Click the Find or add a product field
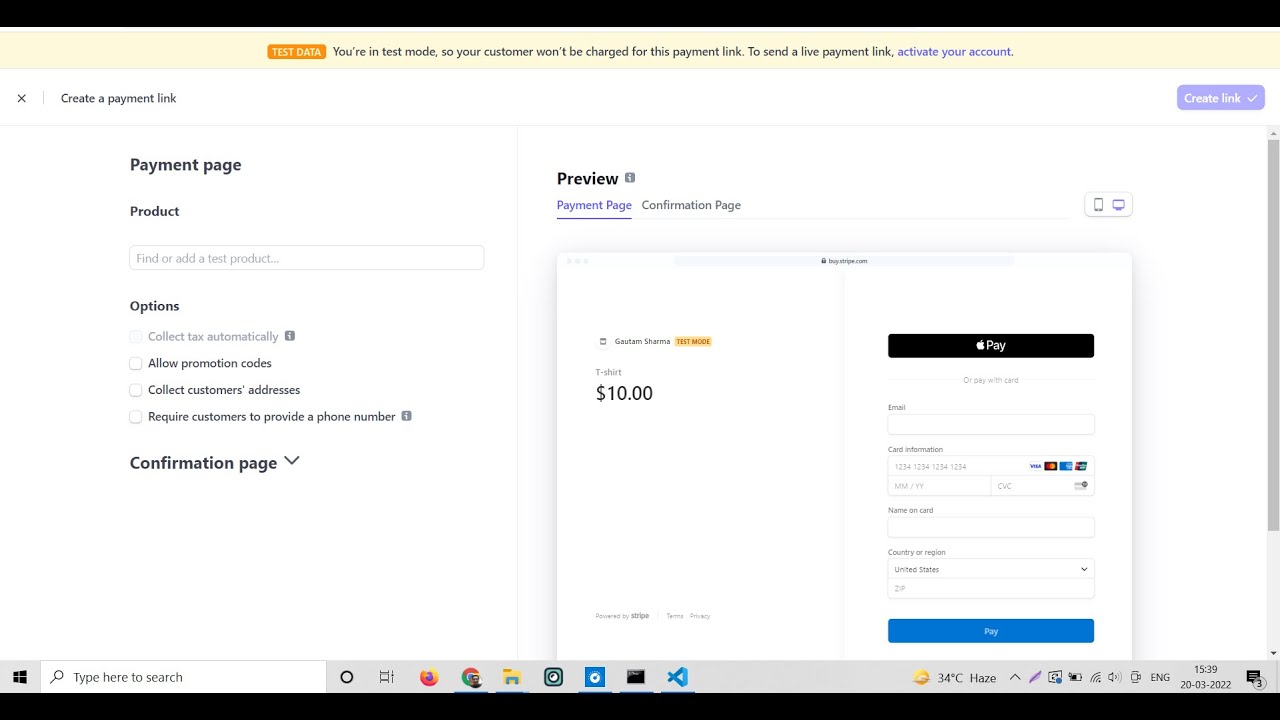 [306, 258]
